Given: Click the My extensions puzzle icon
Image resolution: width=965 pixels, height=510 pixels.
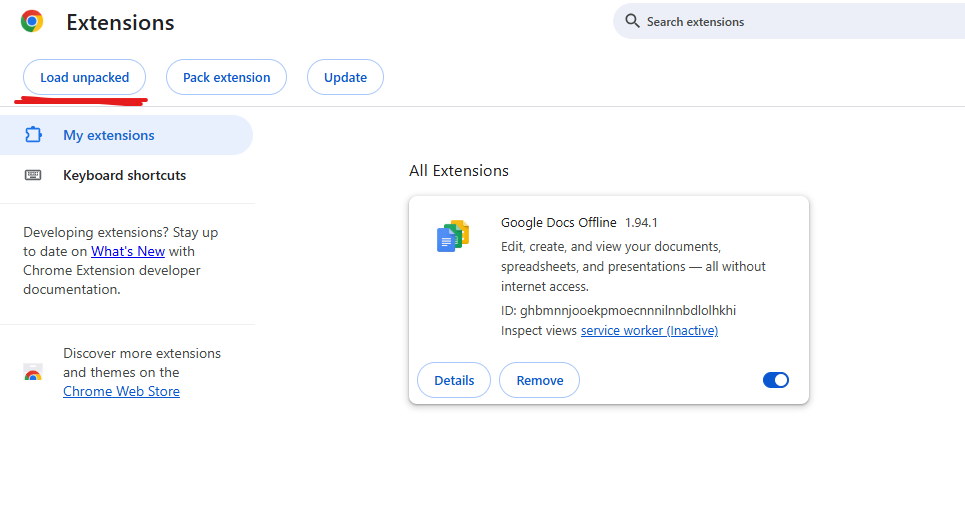Looking at the screenshot, I should click(33, 135).
